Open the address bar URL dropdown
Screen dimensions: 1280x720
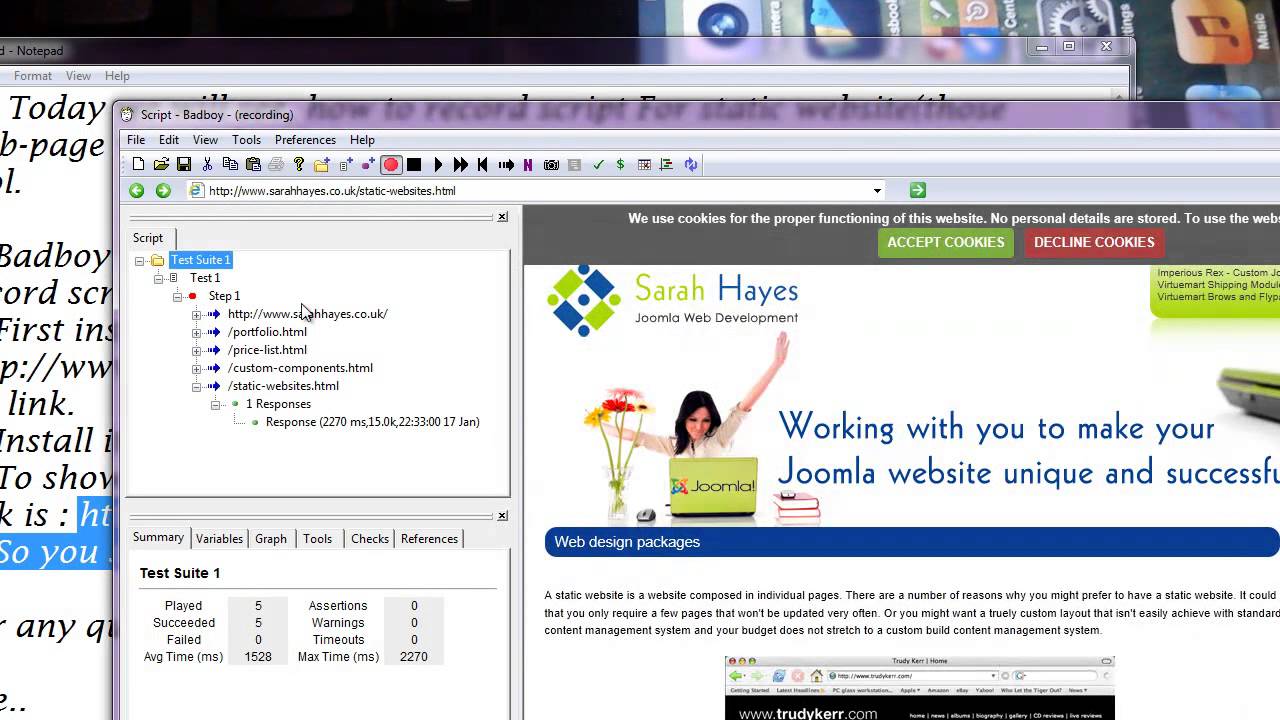click(877, 191)
